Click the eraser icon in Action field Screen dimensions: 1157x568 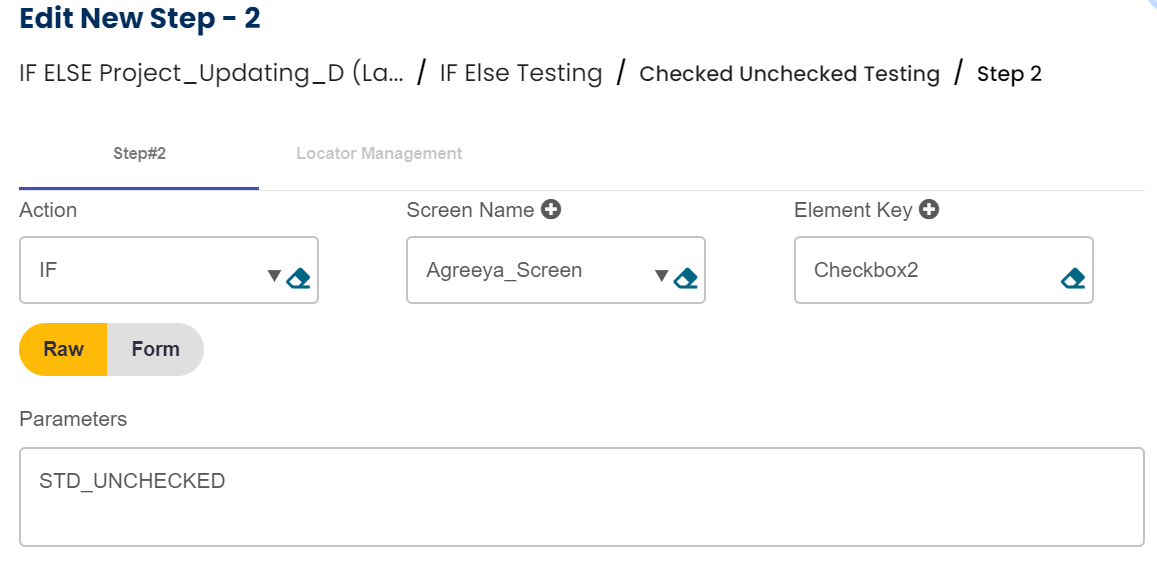click(x=298, y=278)
